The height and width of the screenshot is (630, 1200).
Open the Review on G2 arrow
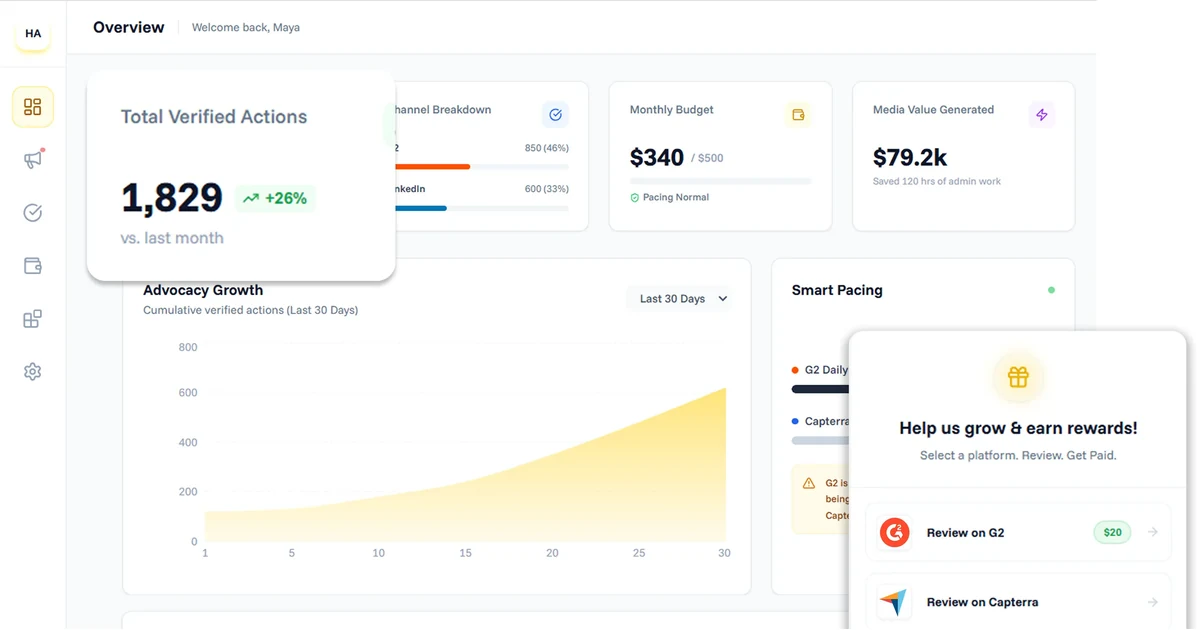click(x=1153, y=533)
